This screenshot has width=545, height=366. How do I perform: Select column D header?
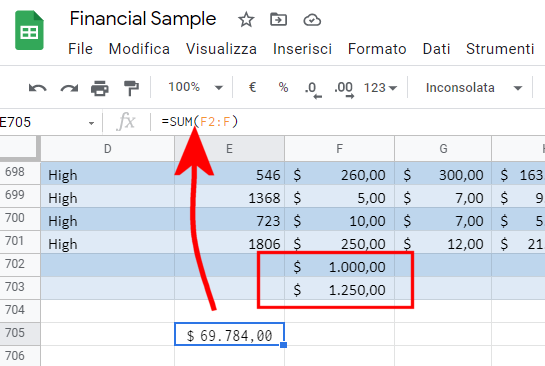pos(107,149)
